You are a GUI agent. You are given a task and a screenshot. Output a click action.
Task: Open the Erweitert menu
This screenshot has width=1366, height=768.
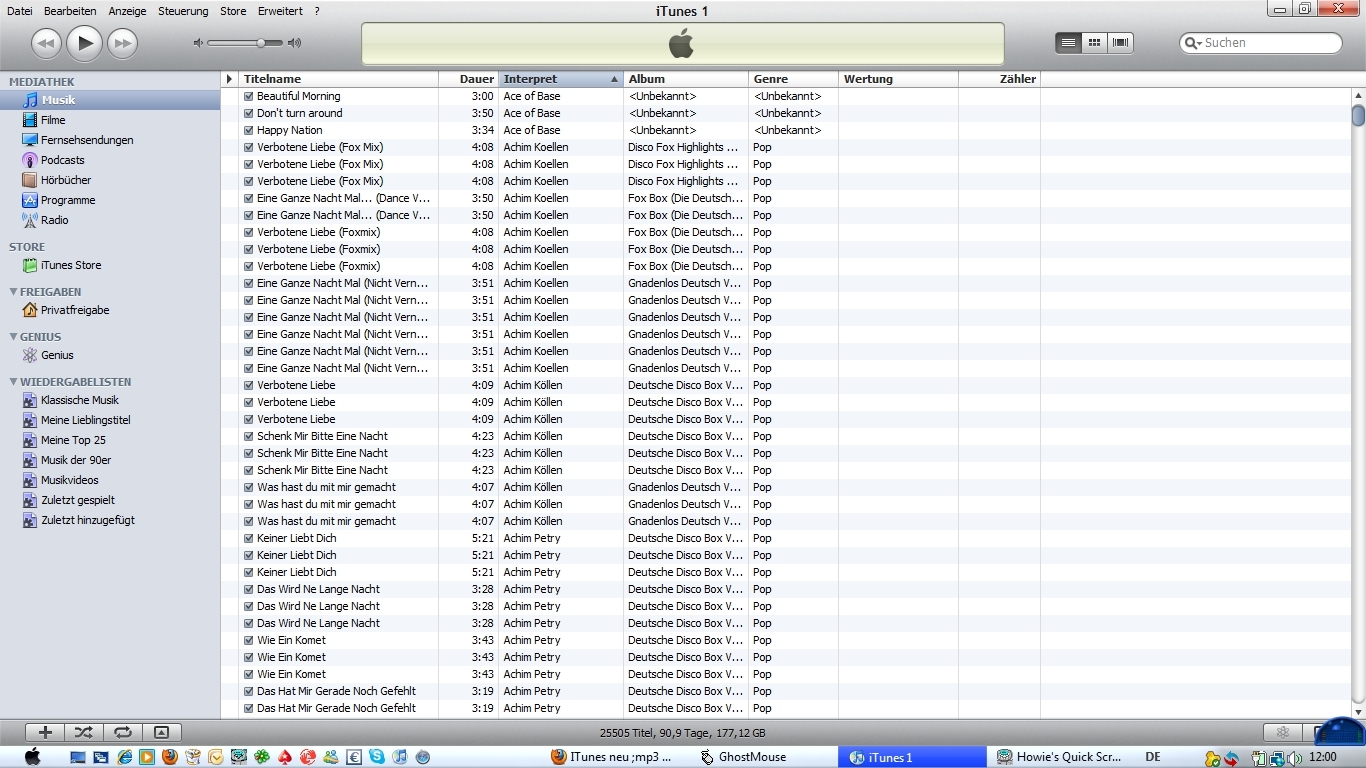pos(280,11)
